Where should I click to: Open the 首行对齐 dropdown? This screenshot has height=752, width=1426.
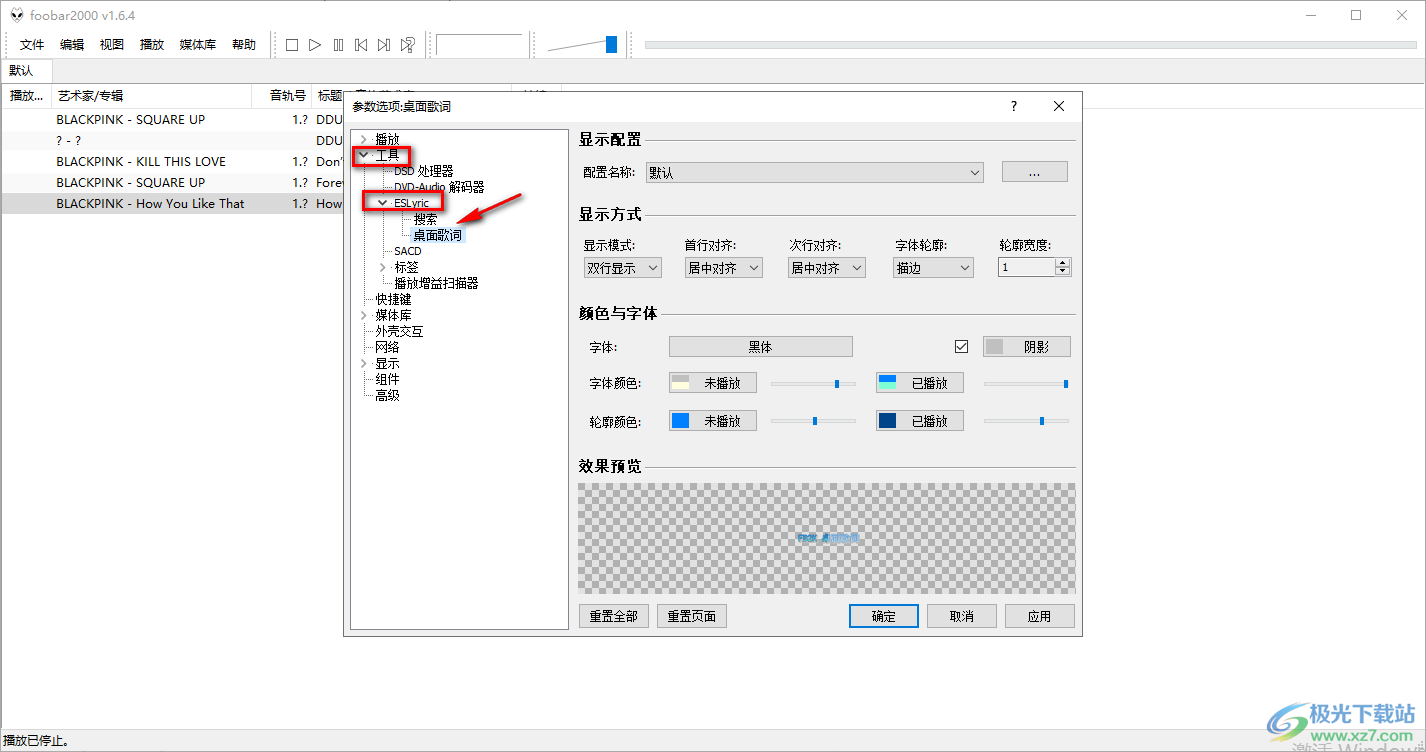tap(724, 268)
